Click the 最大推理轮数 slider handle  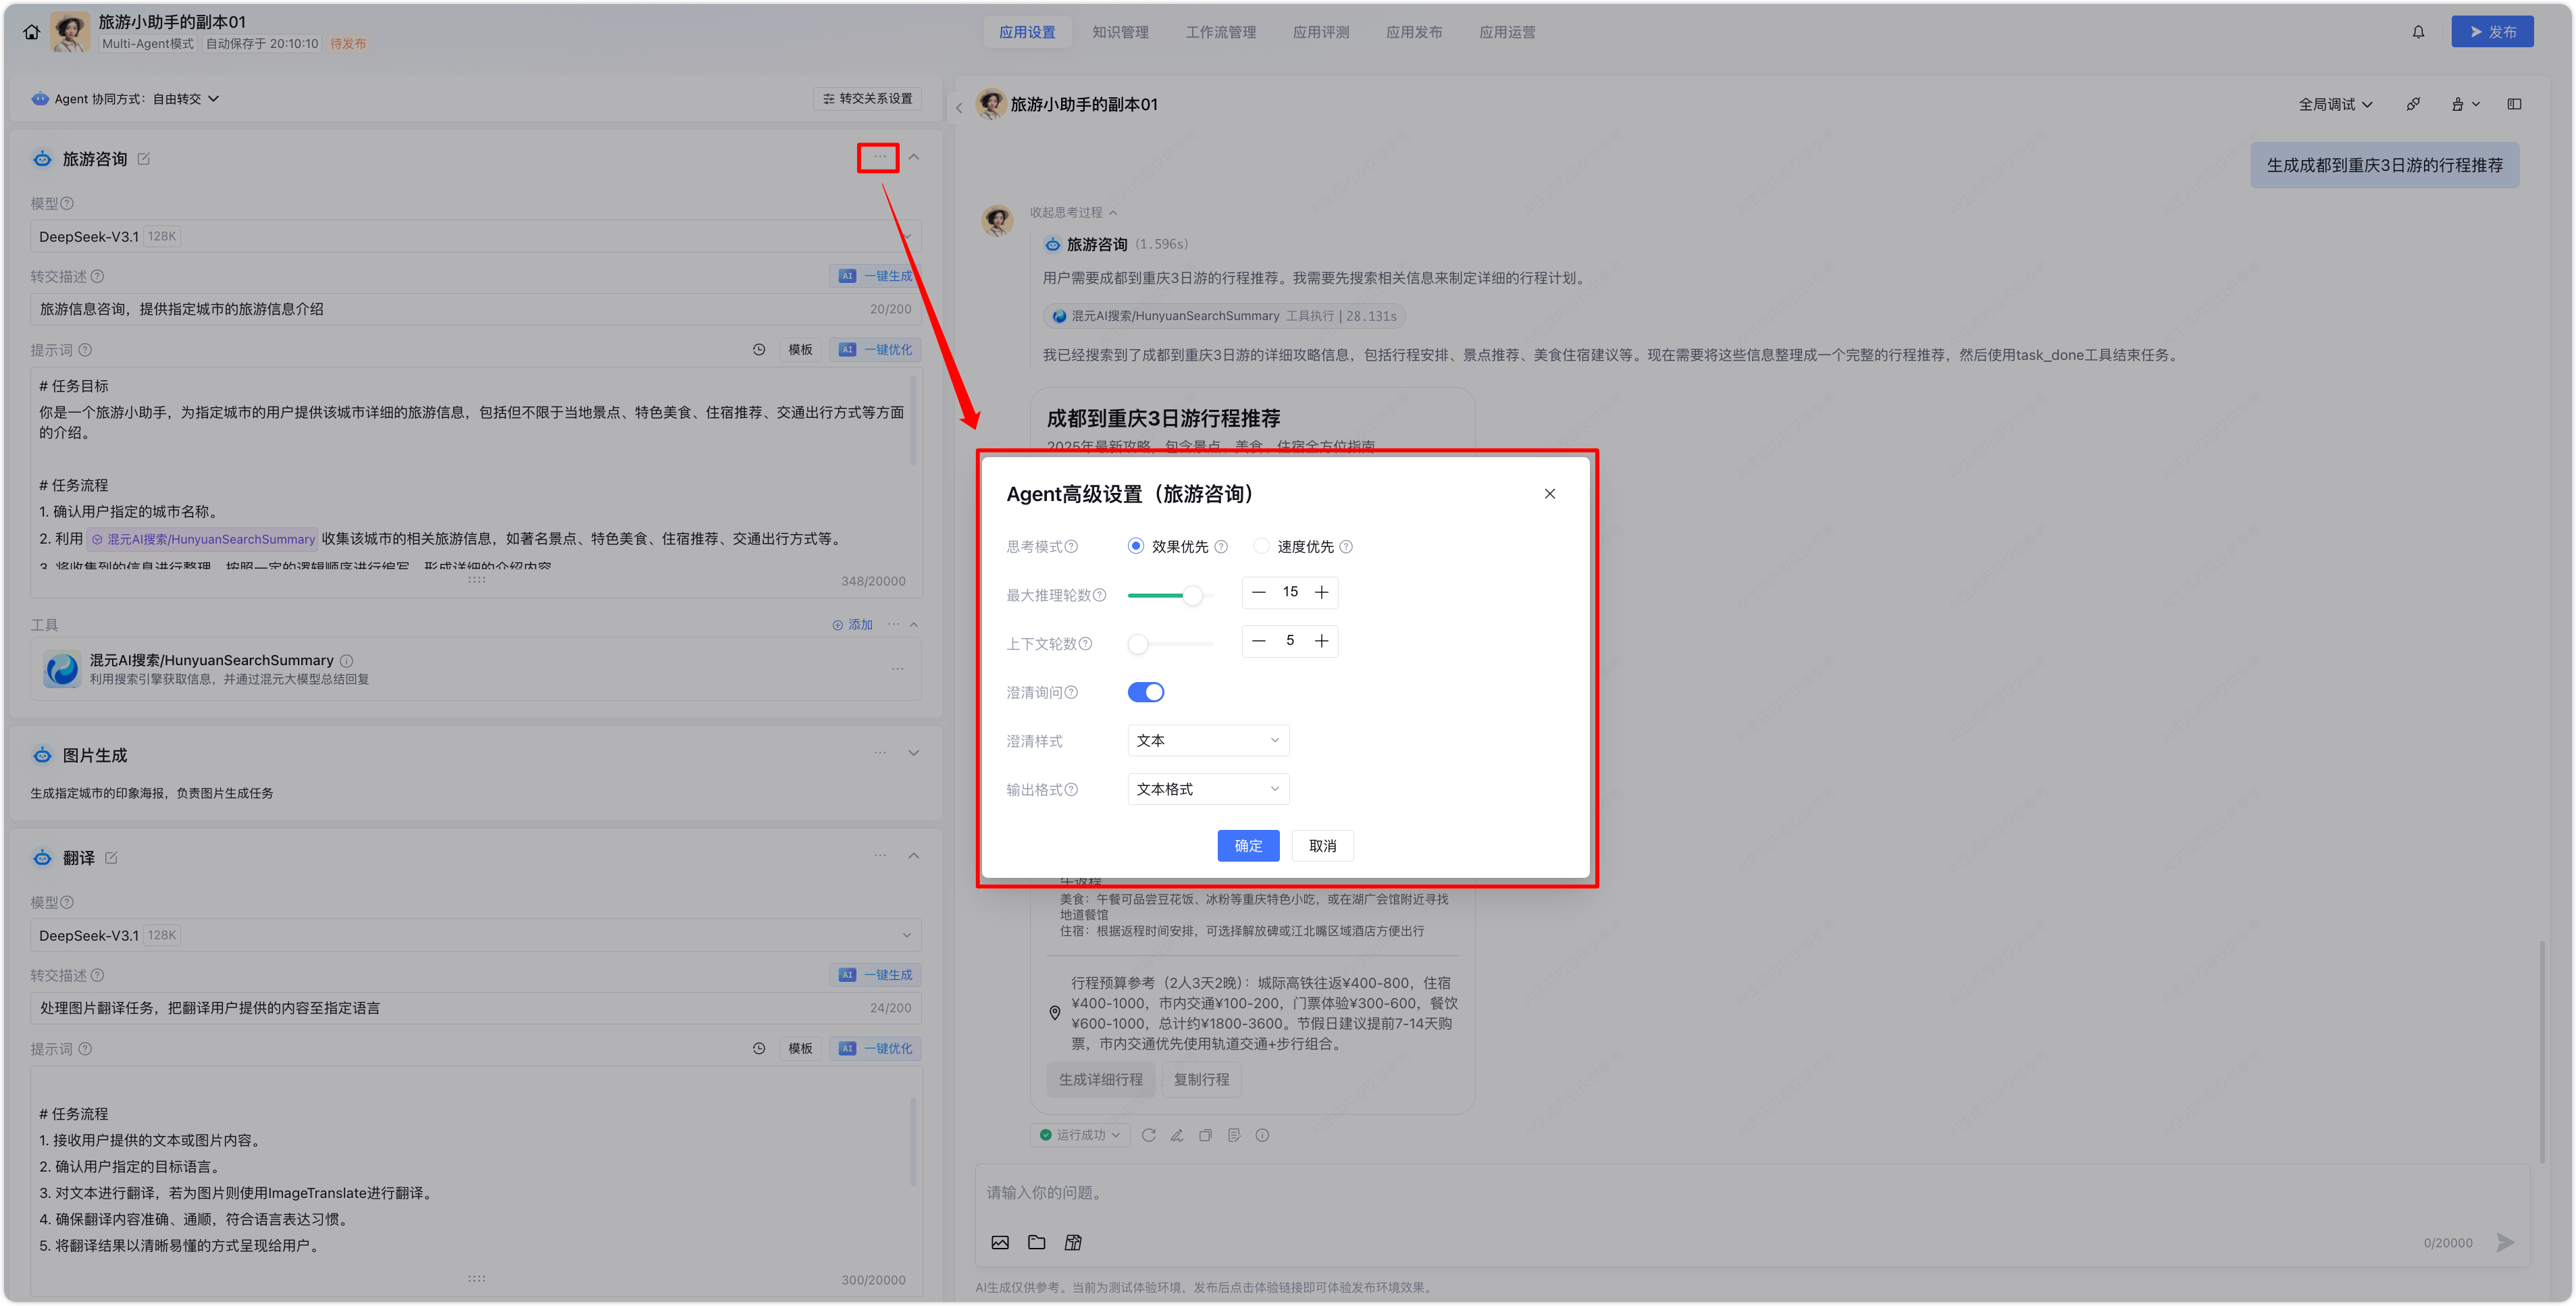[x=1192, y=595]
